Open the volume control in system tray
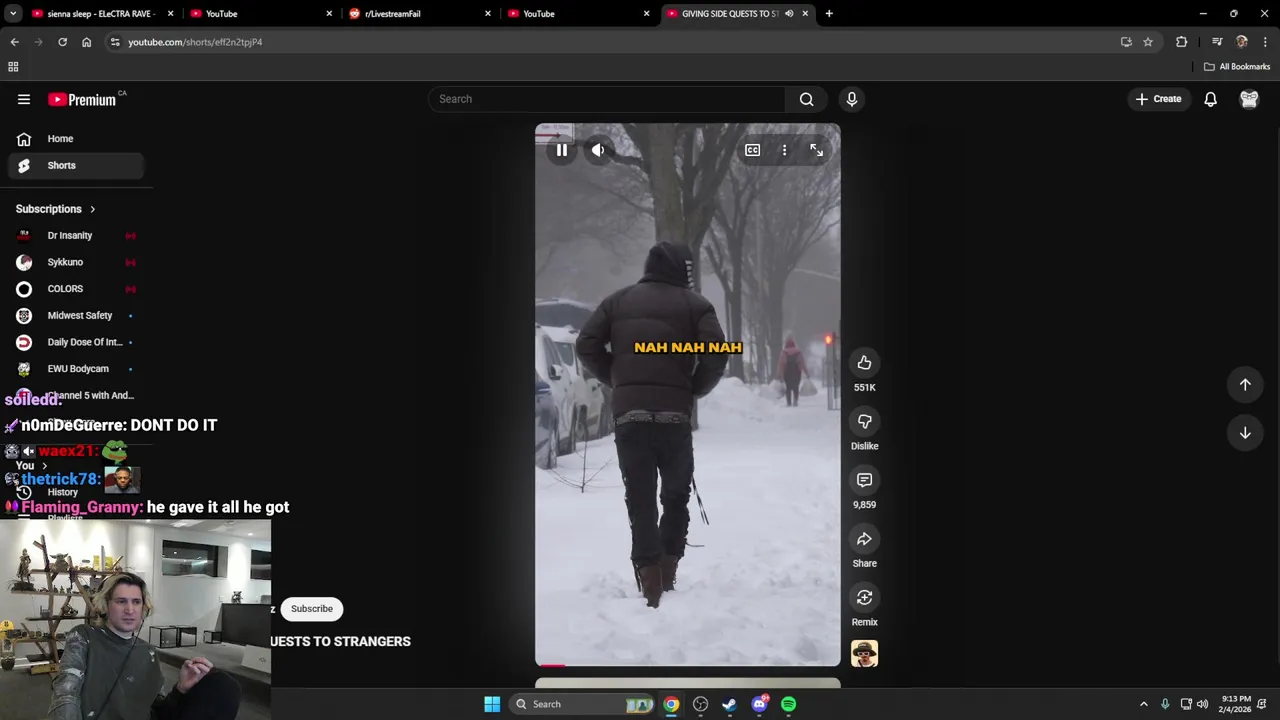 pos(1202,704)
